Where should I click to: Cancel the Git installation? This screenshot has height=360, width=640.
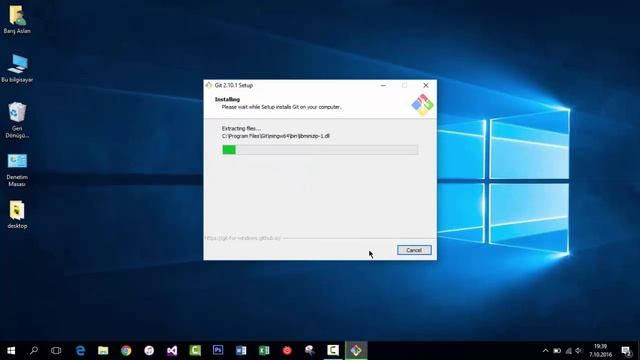tap(414, 250)
